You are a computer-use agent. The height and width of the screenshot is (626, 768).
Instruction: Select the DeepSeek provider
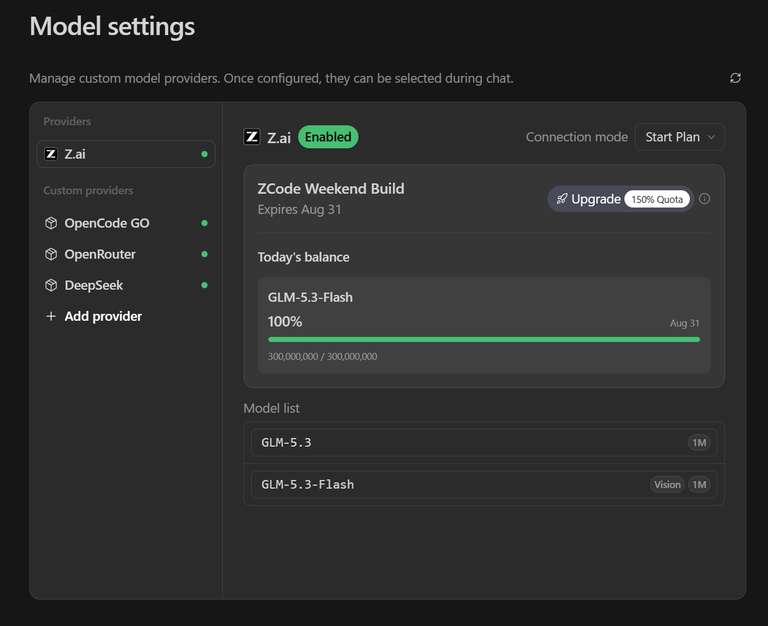(126, 285)
